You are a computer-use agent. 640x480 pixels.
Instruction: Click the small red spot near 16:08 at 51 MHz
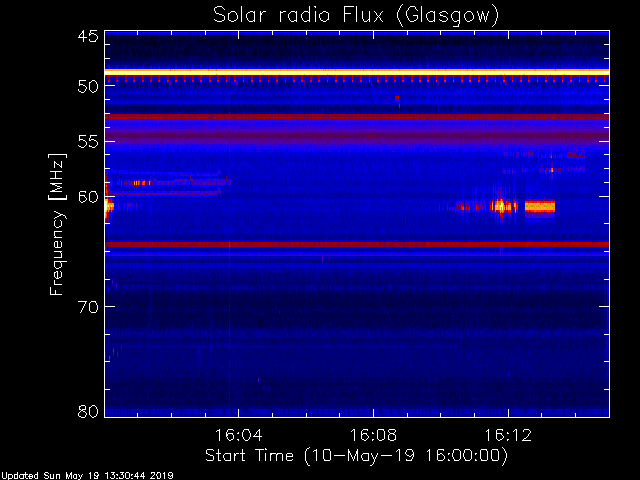(397, 98)
